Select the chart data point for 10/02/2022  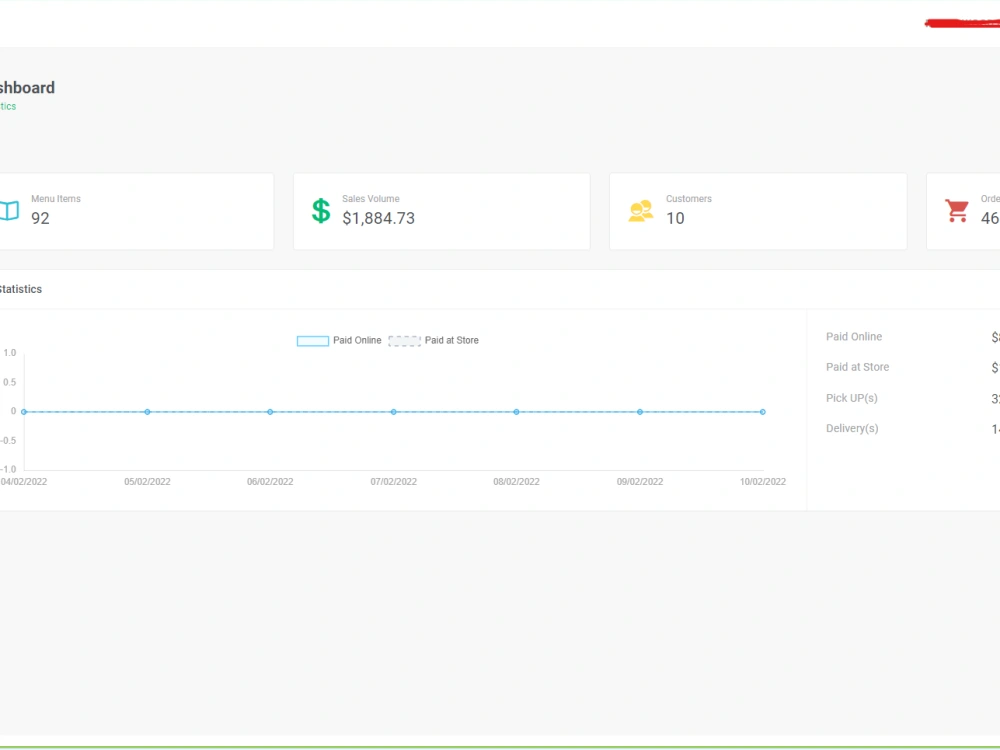tap(763, 412)
